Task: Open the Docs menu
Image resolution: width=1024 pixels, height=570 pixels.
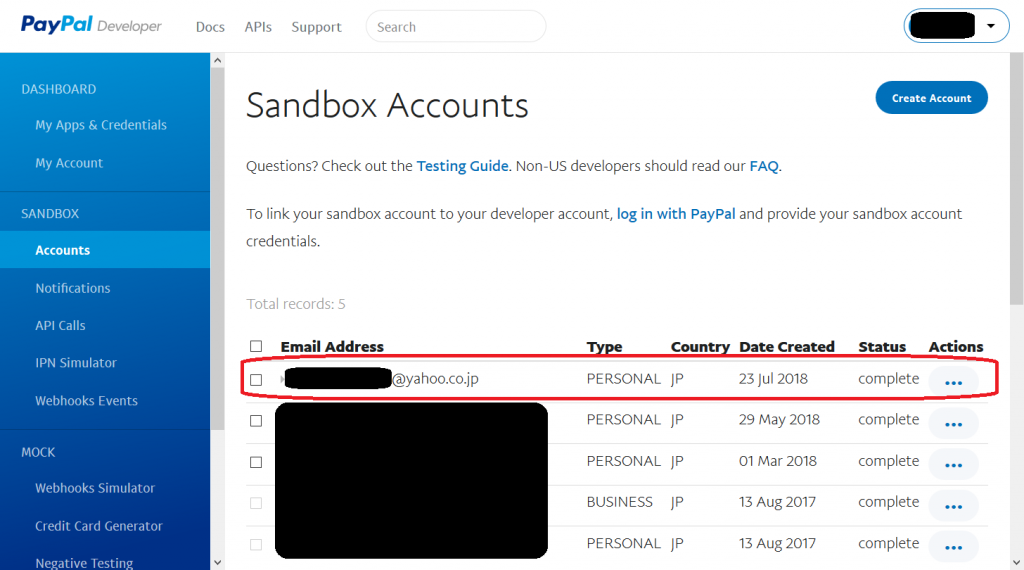Action: pos(210,27)
